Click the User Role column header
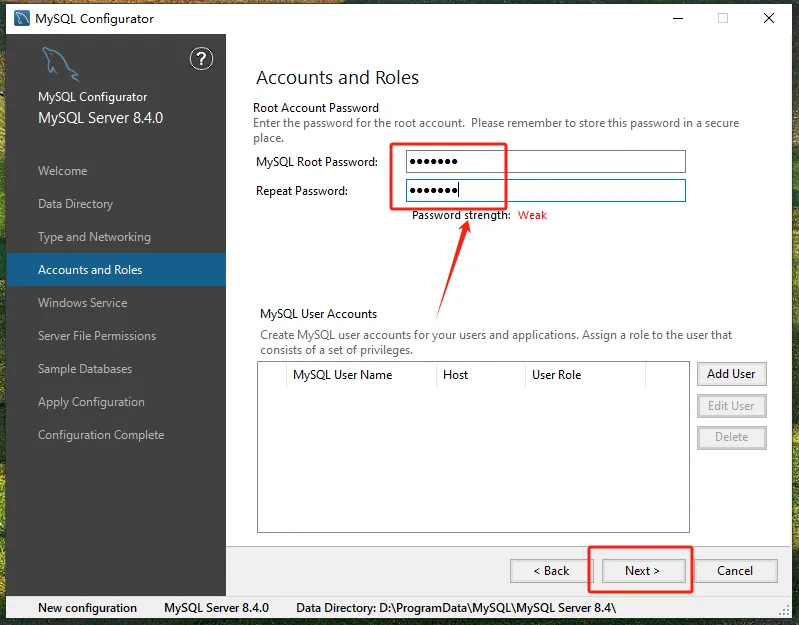This screenshot has width=799, height=625. tap(585, 375)
